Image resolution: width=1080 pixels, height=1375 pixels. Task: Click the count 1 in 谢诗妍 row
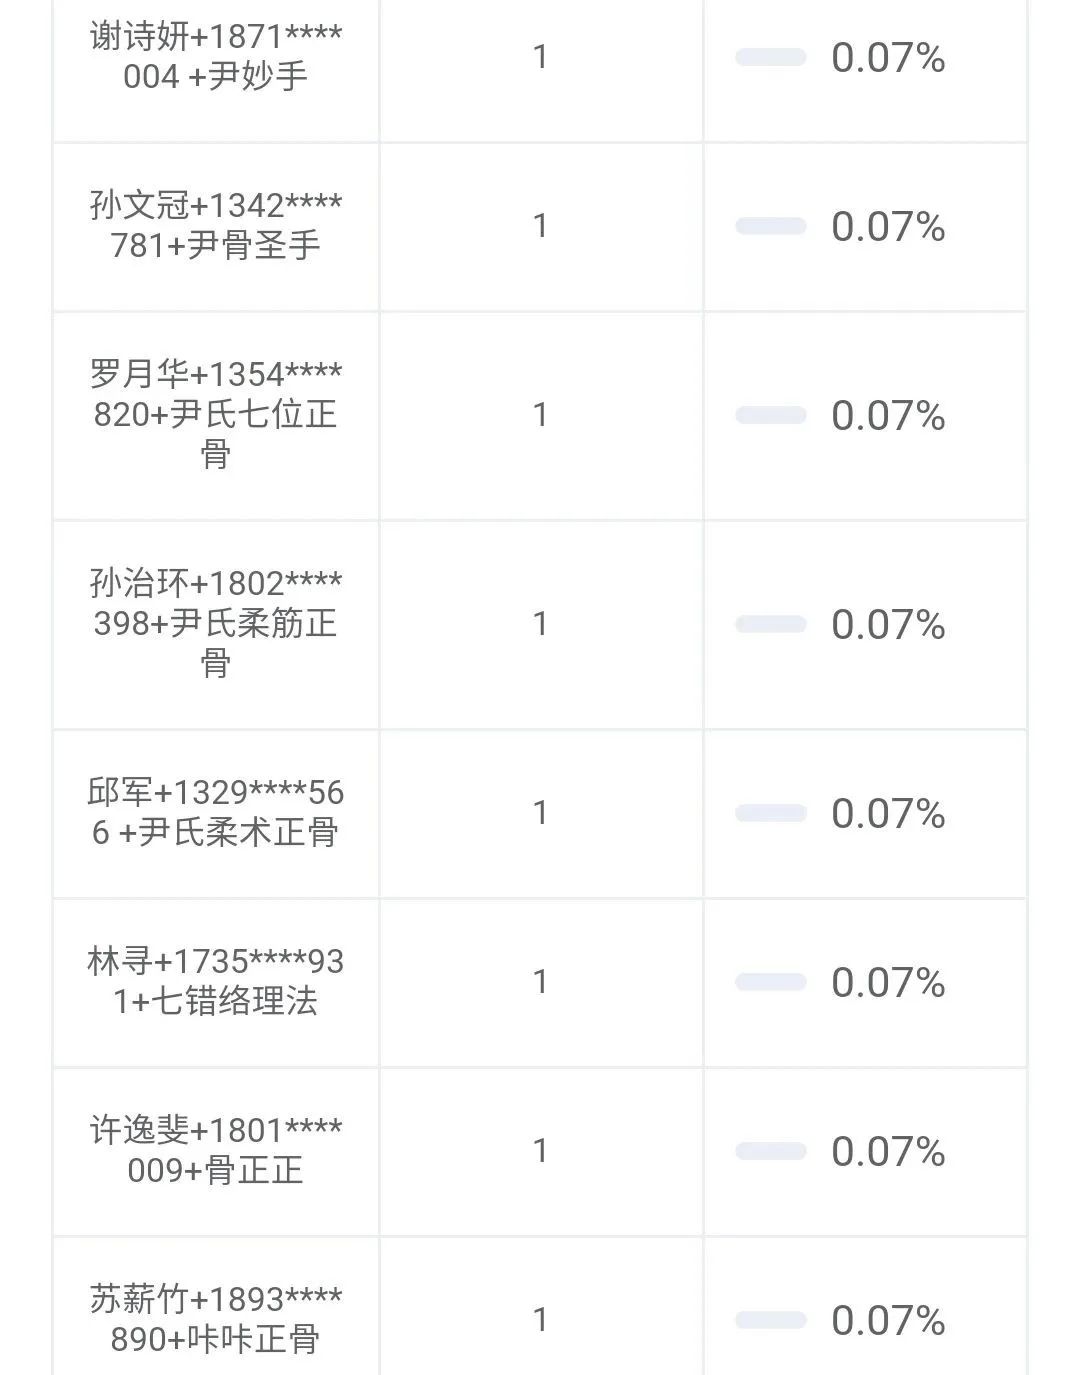540,57
